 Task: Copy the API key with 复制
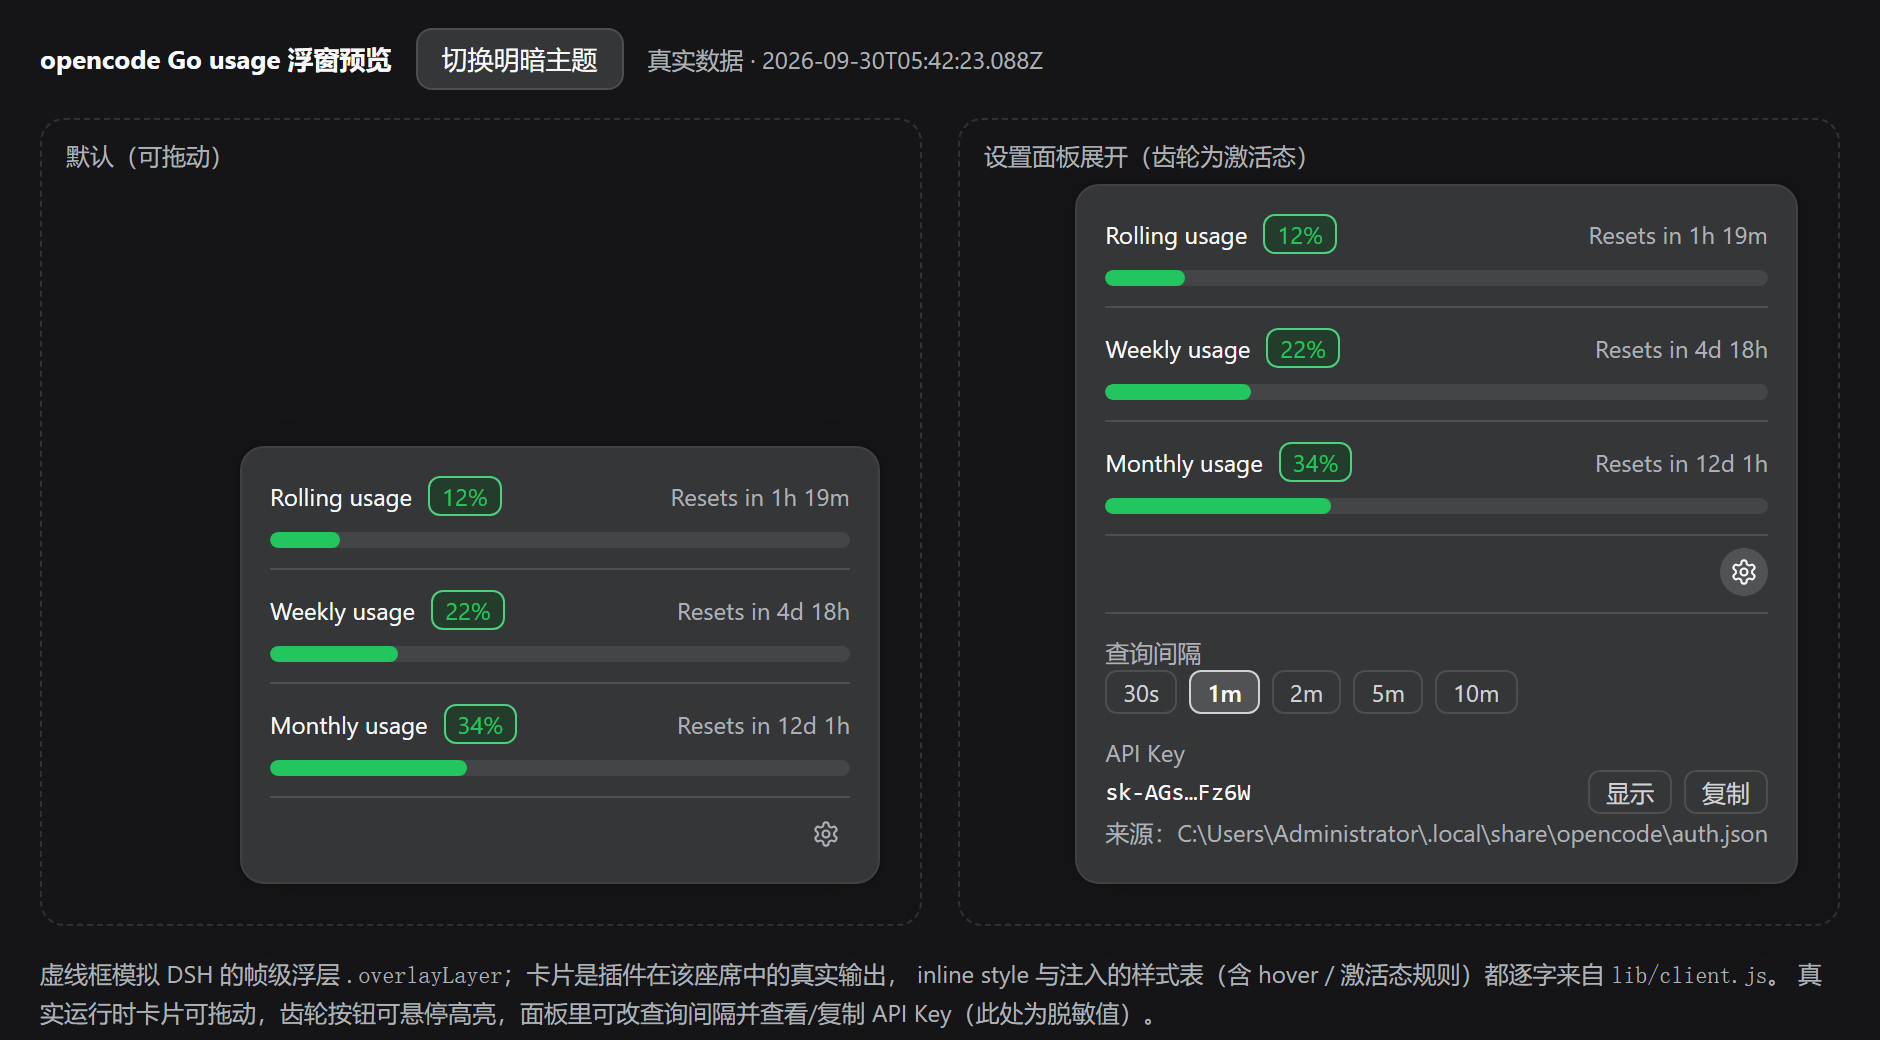click(x=1726, y=793)
